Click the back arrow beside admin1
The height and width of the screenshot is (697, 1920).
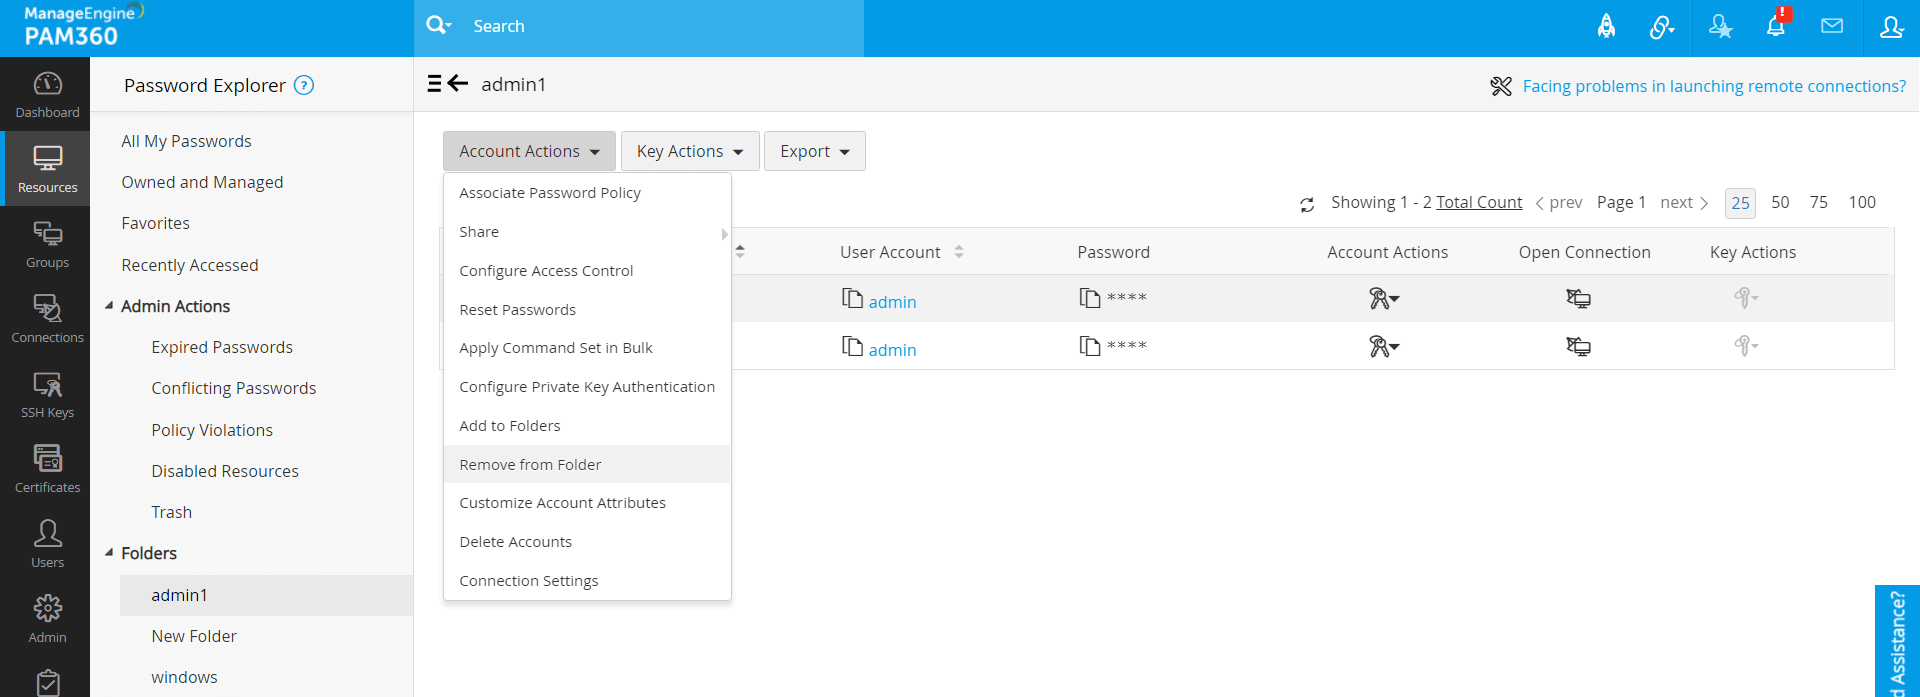tap(458, 84)
